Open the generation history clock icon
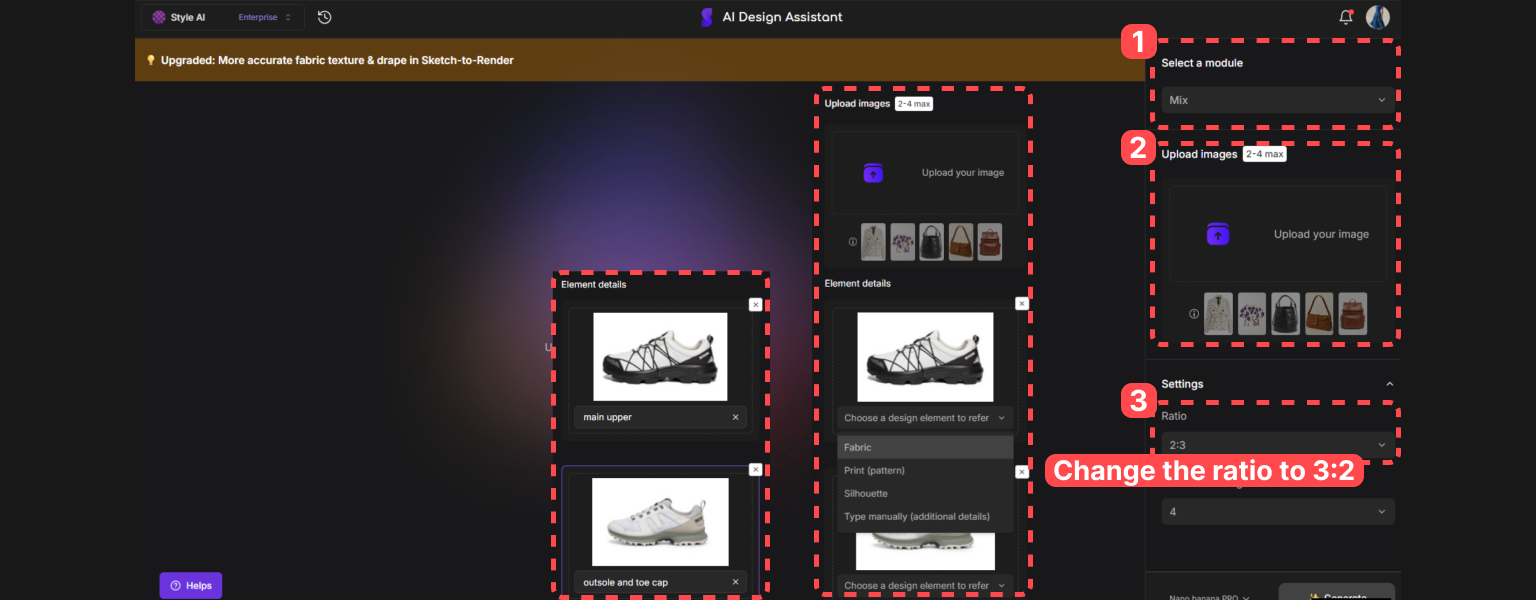 324,17
